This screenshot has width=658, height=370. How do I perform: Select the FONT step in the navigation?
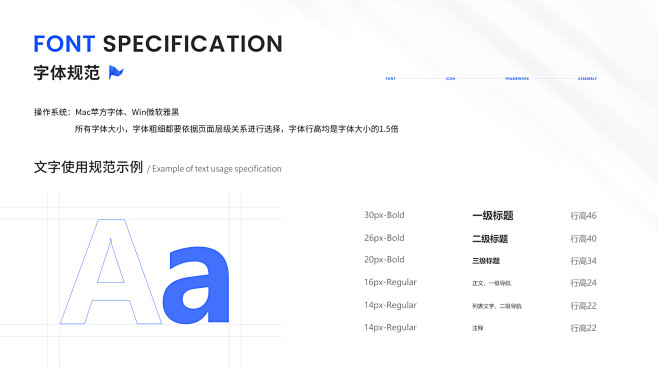pyautogui.click(x=390, y=78)
